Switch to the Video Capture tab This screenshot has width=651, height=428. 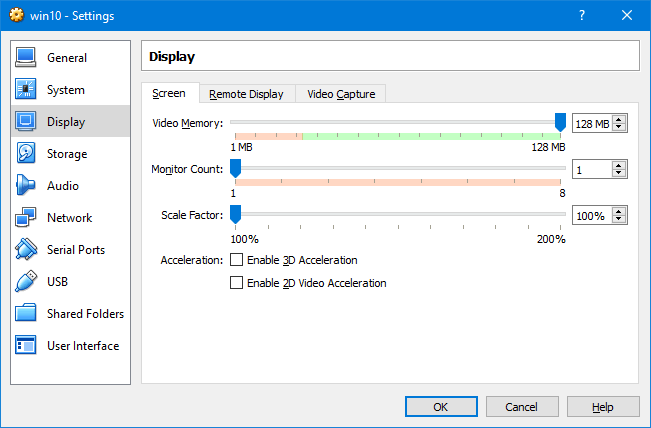[x=341, y=94]
